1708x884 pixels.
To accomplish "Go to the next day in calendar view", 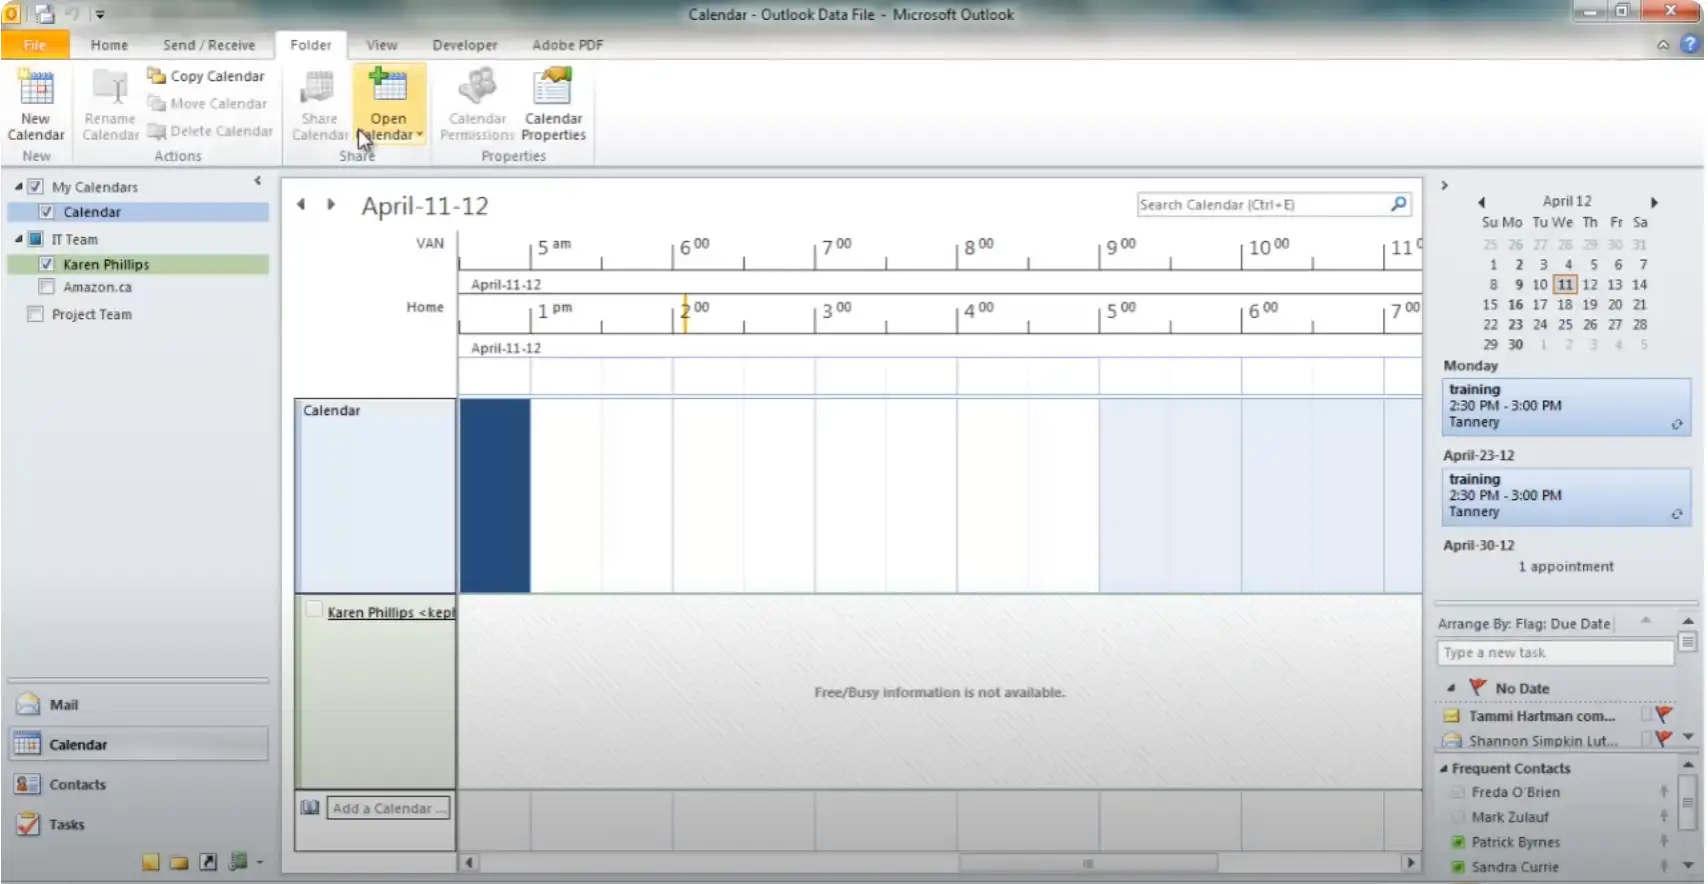I will tap(331, 205).
